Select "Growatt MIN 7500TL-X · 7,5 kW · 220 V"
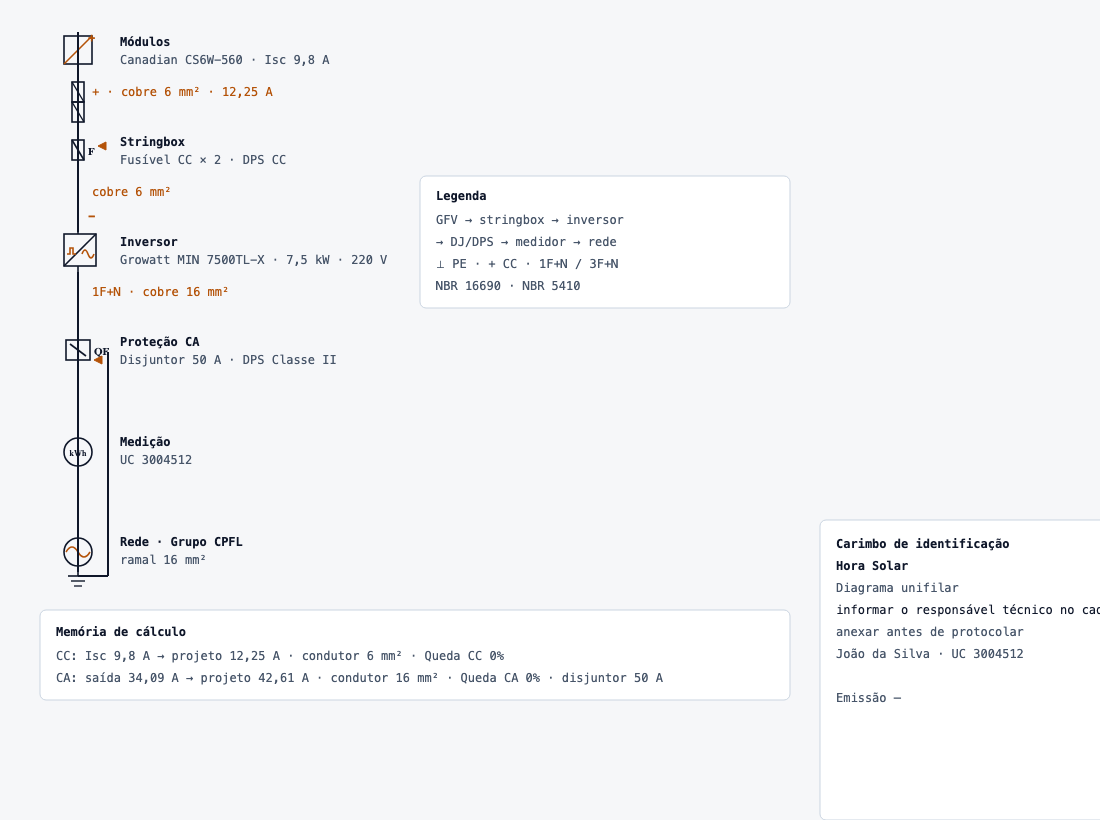 (x=253, y=260)
